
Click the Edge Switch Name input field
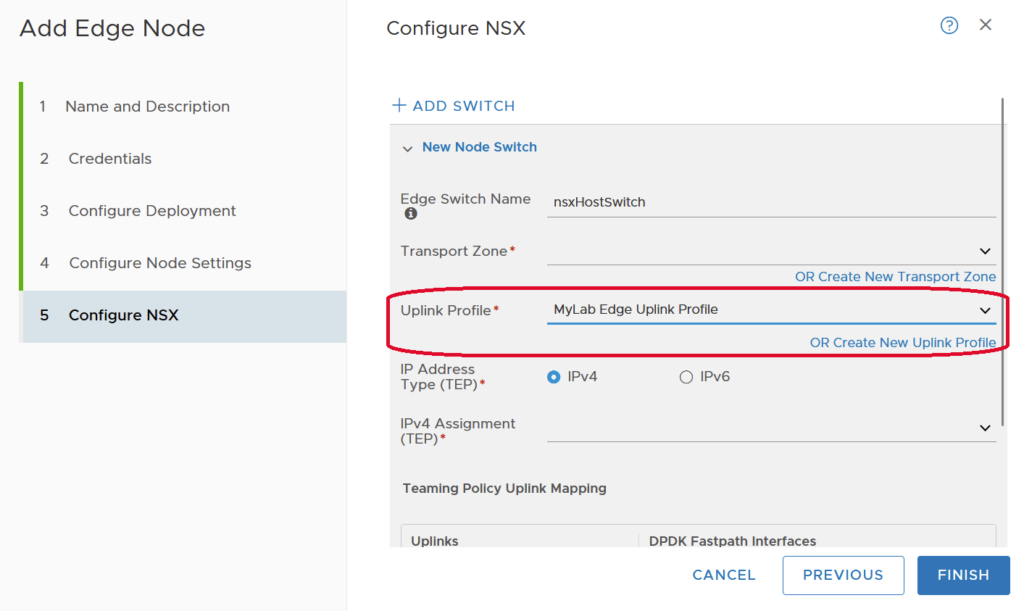tap(770, 202)
